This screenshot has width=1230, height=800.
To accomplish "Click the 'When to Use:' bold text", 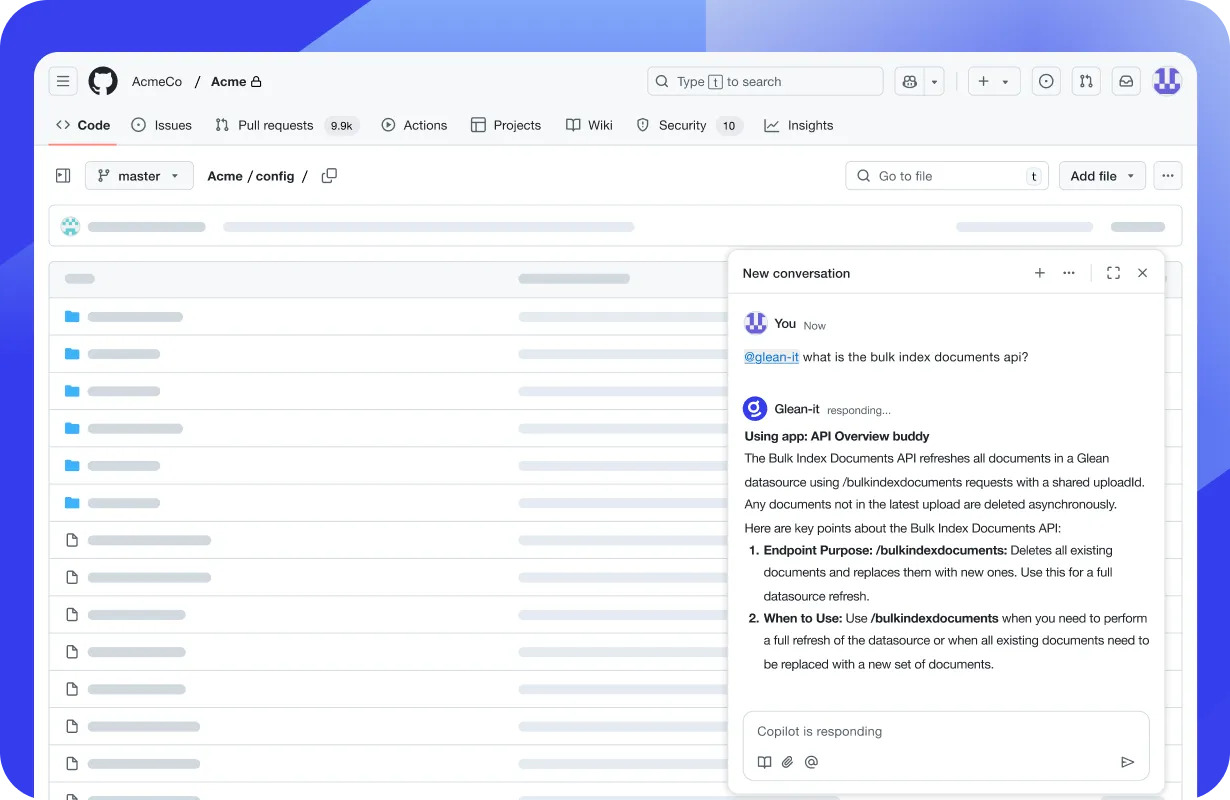I will coord(802,618).
